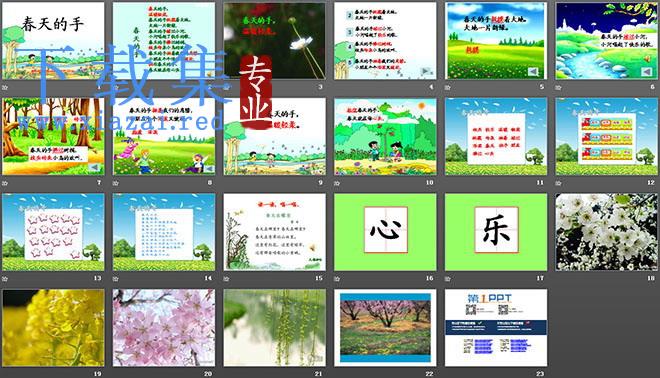Select slide 20 with pink cherry blossoms
The image size is (660, 378).
click(x=164, y=327)
